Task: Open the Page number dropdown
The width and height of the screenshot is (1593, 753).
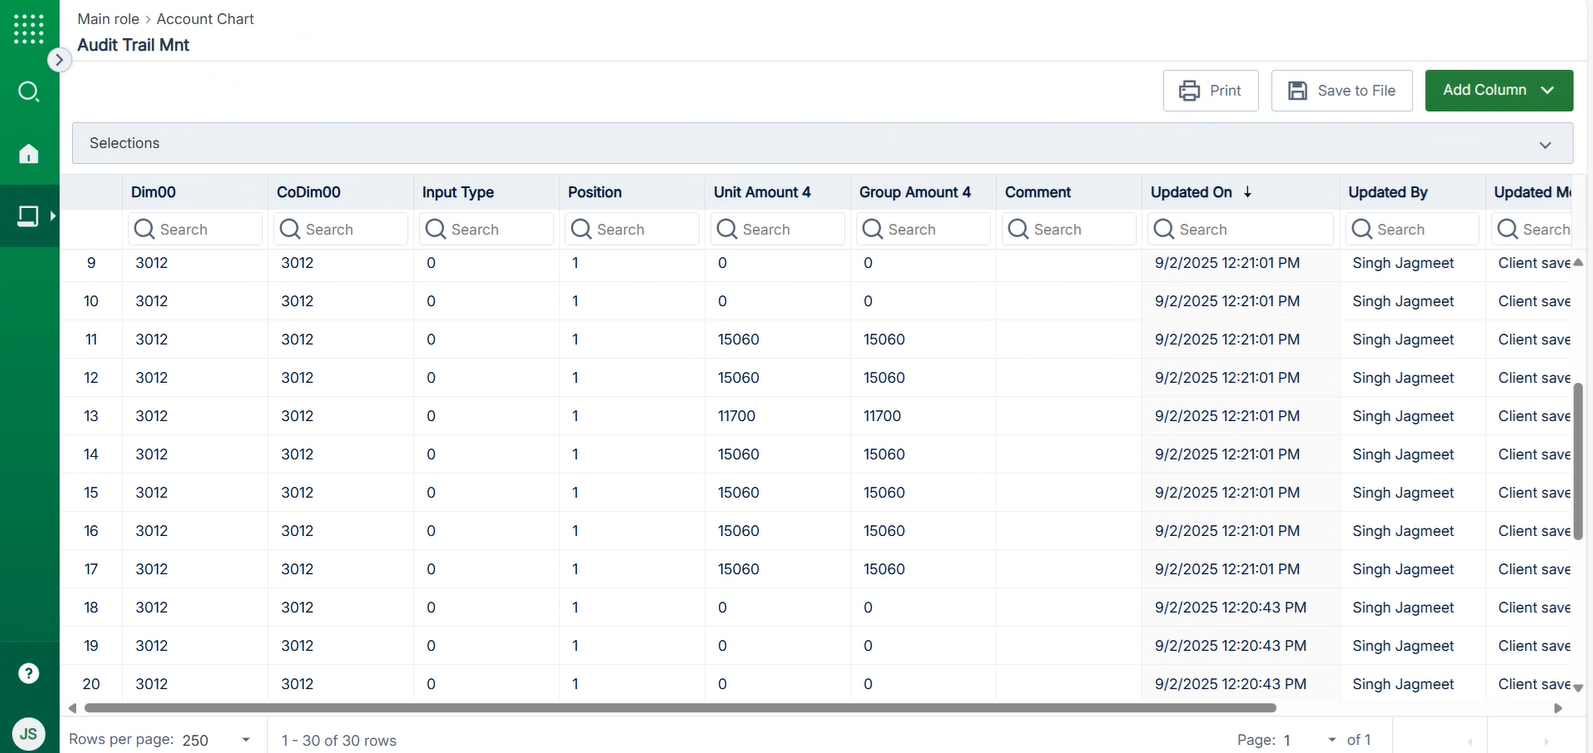Action: 1310,740
